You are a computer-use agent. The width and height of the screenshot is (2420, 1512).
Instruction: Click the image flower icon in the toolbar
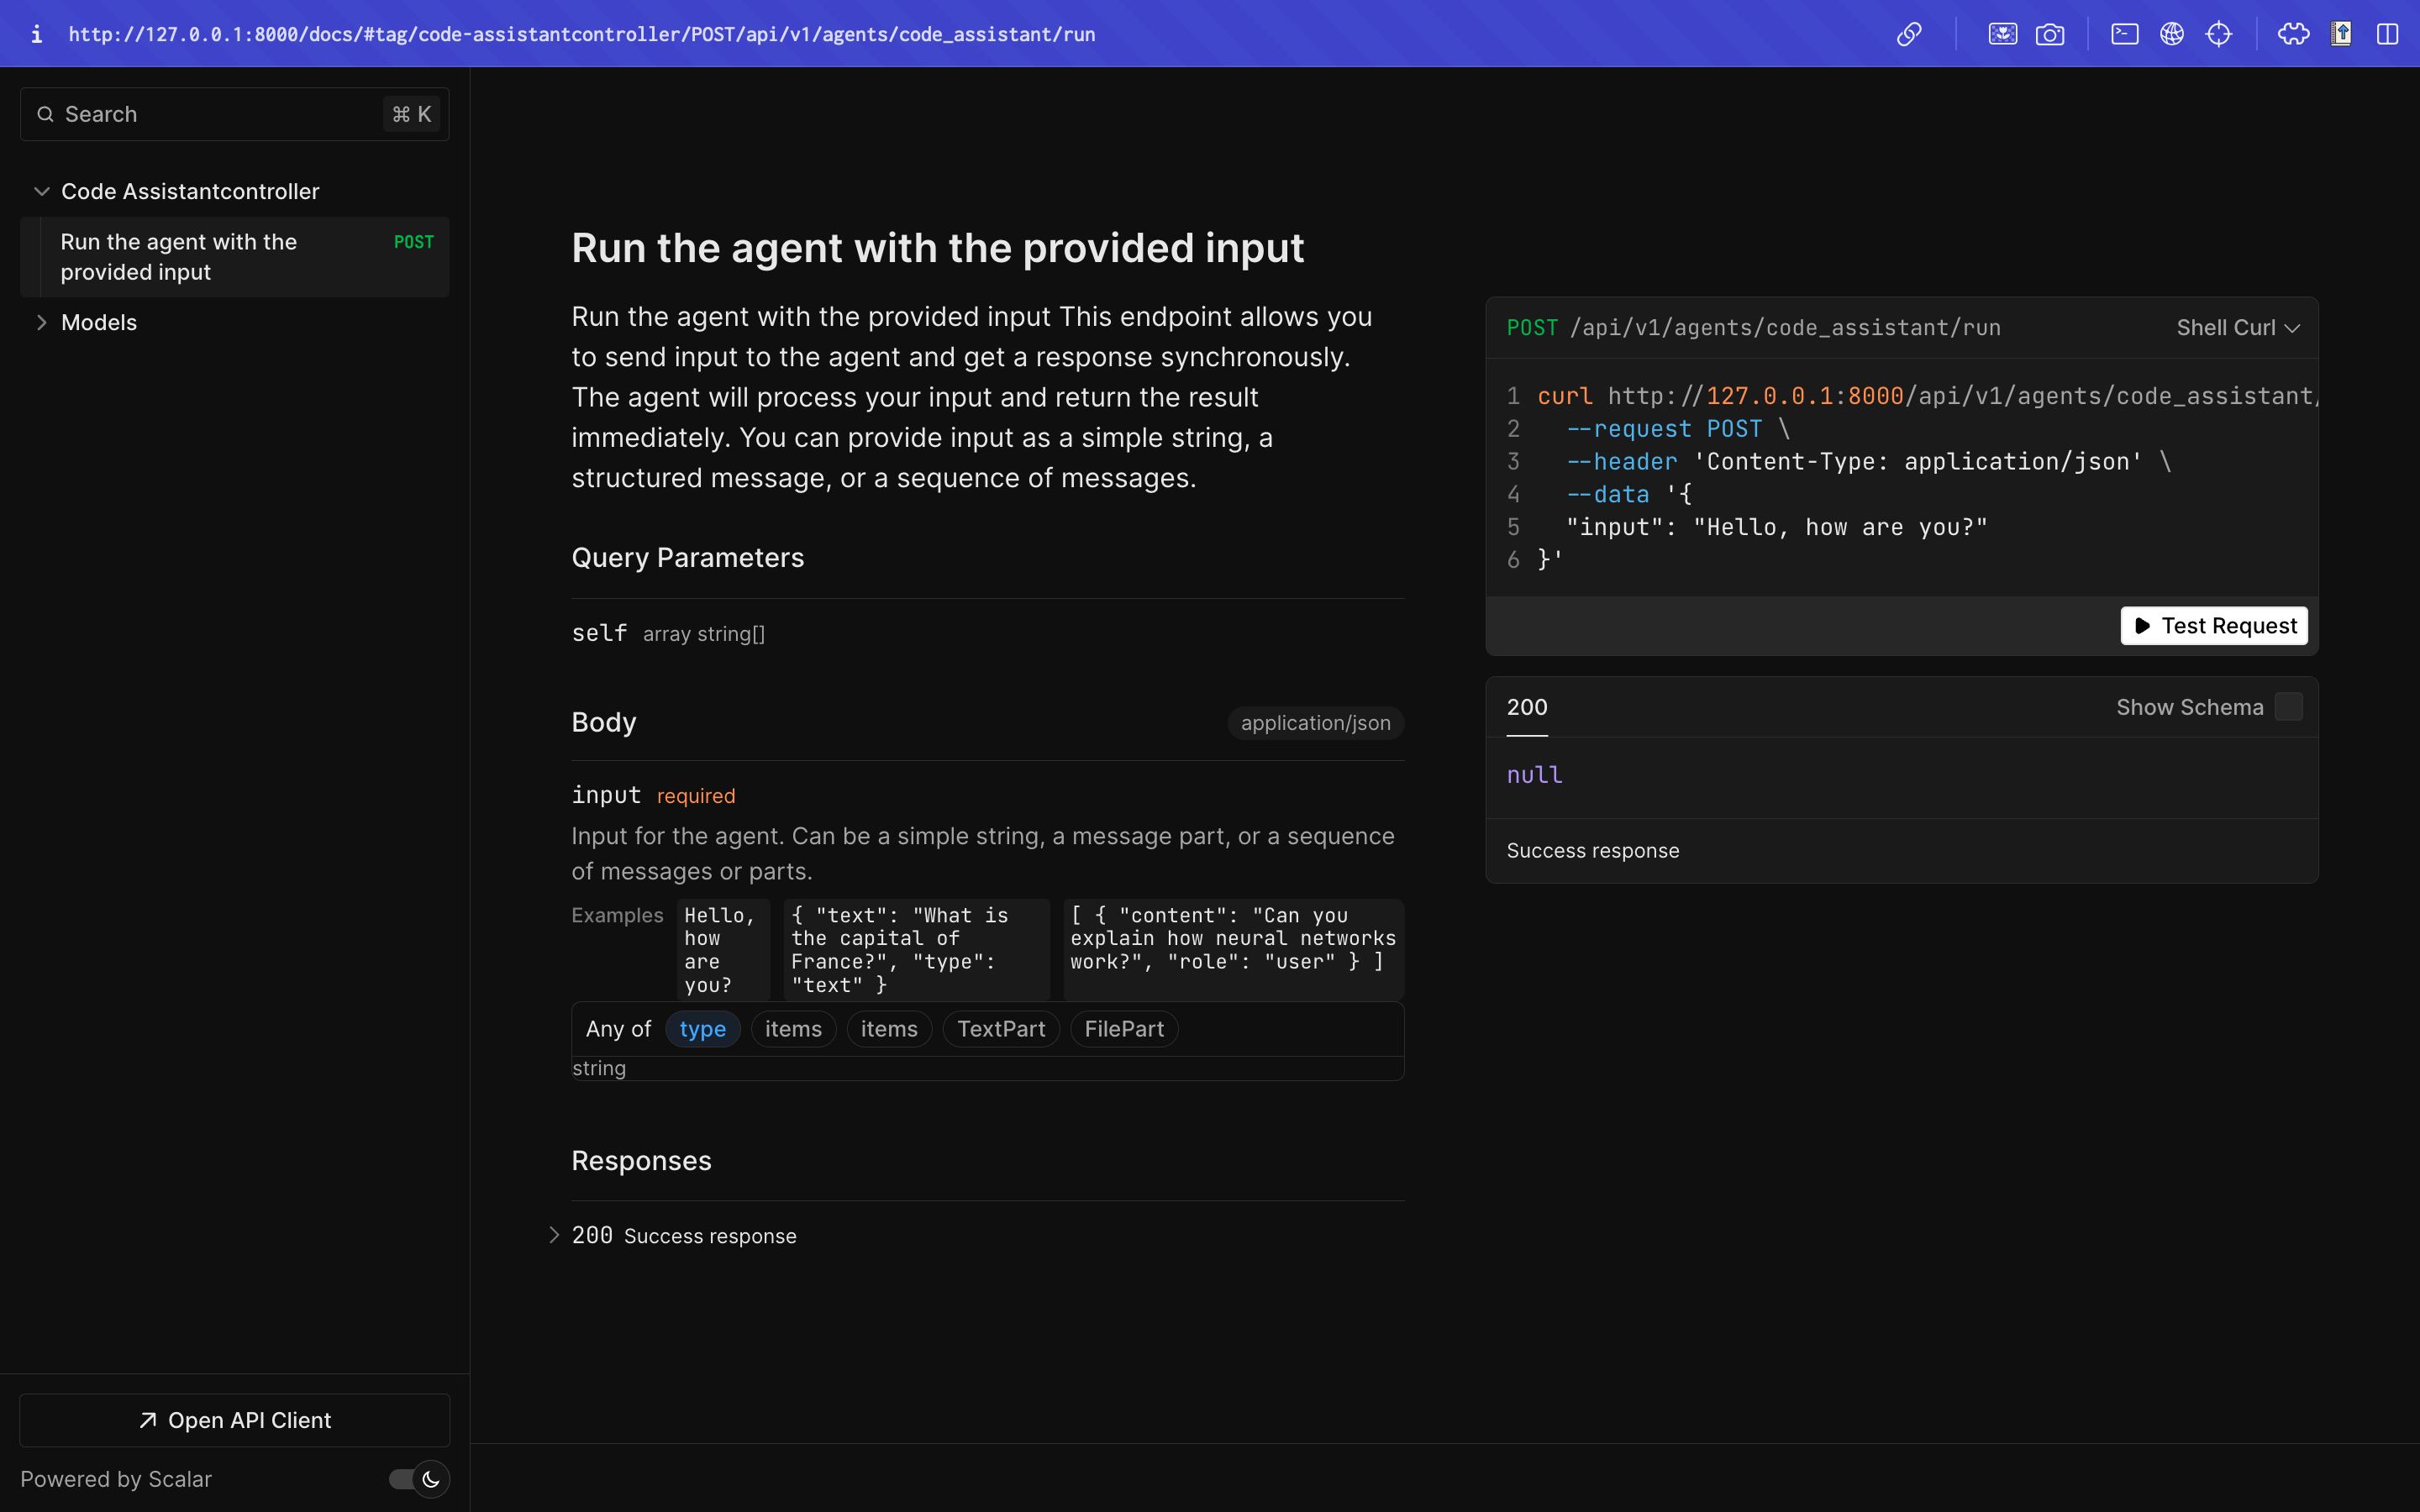2003,33
